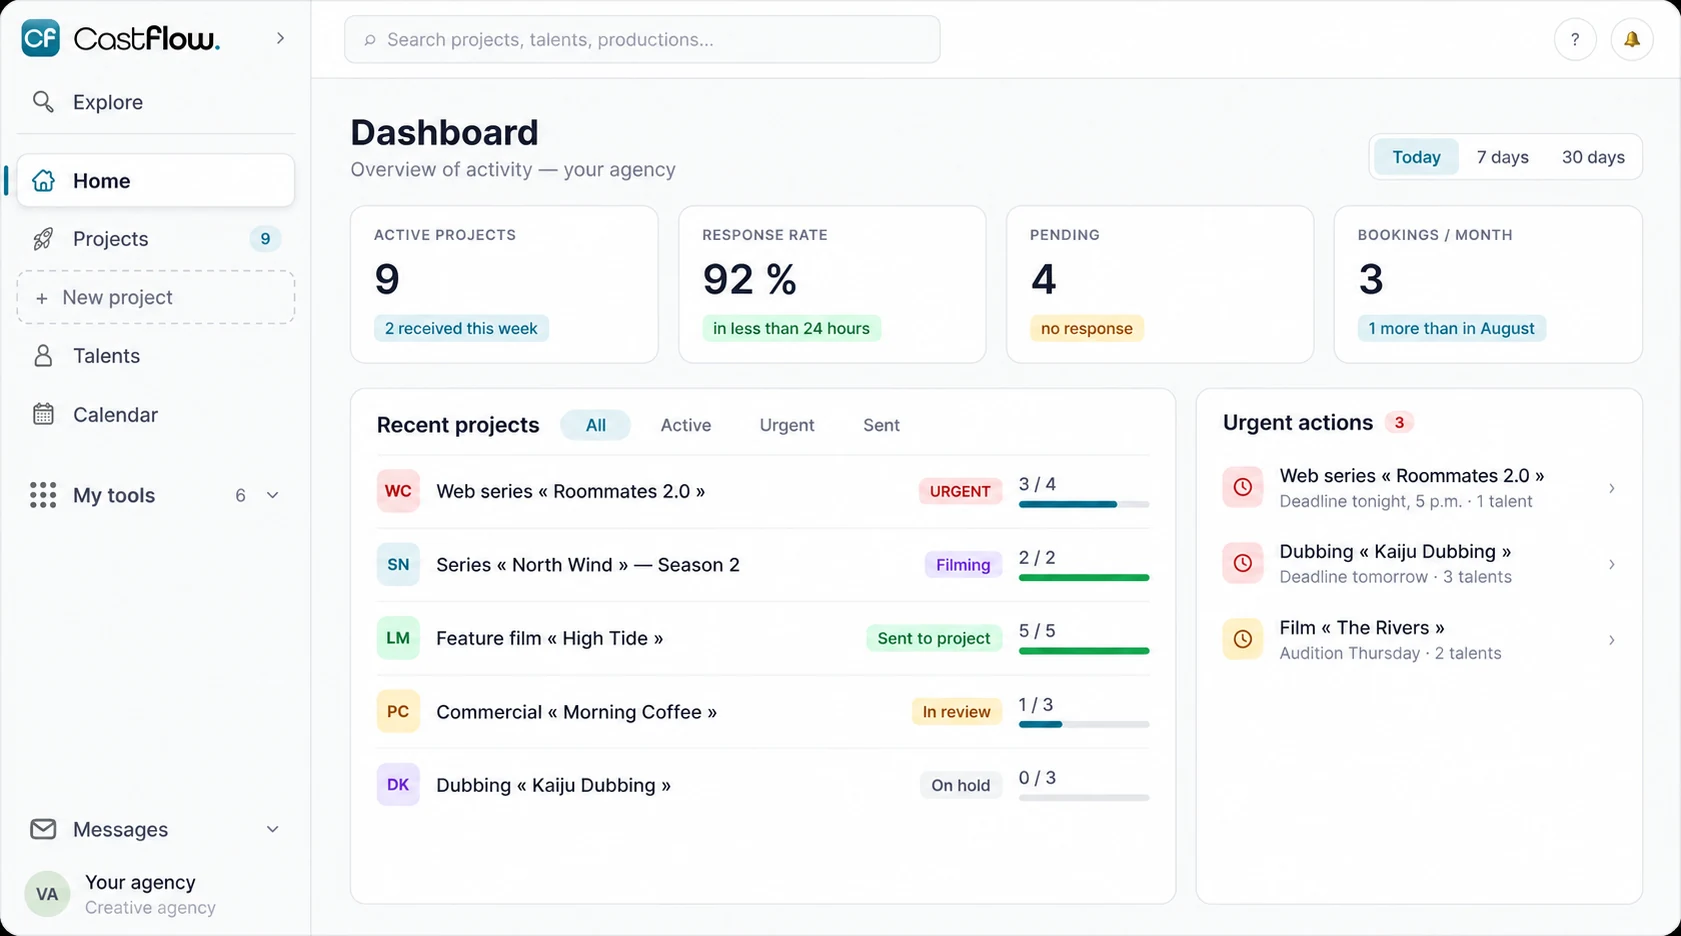Click the Talents person icon
Viewport: 1681px width, 936px height.
coord(43,356)
